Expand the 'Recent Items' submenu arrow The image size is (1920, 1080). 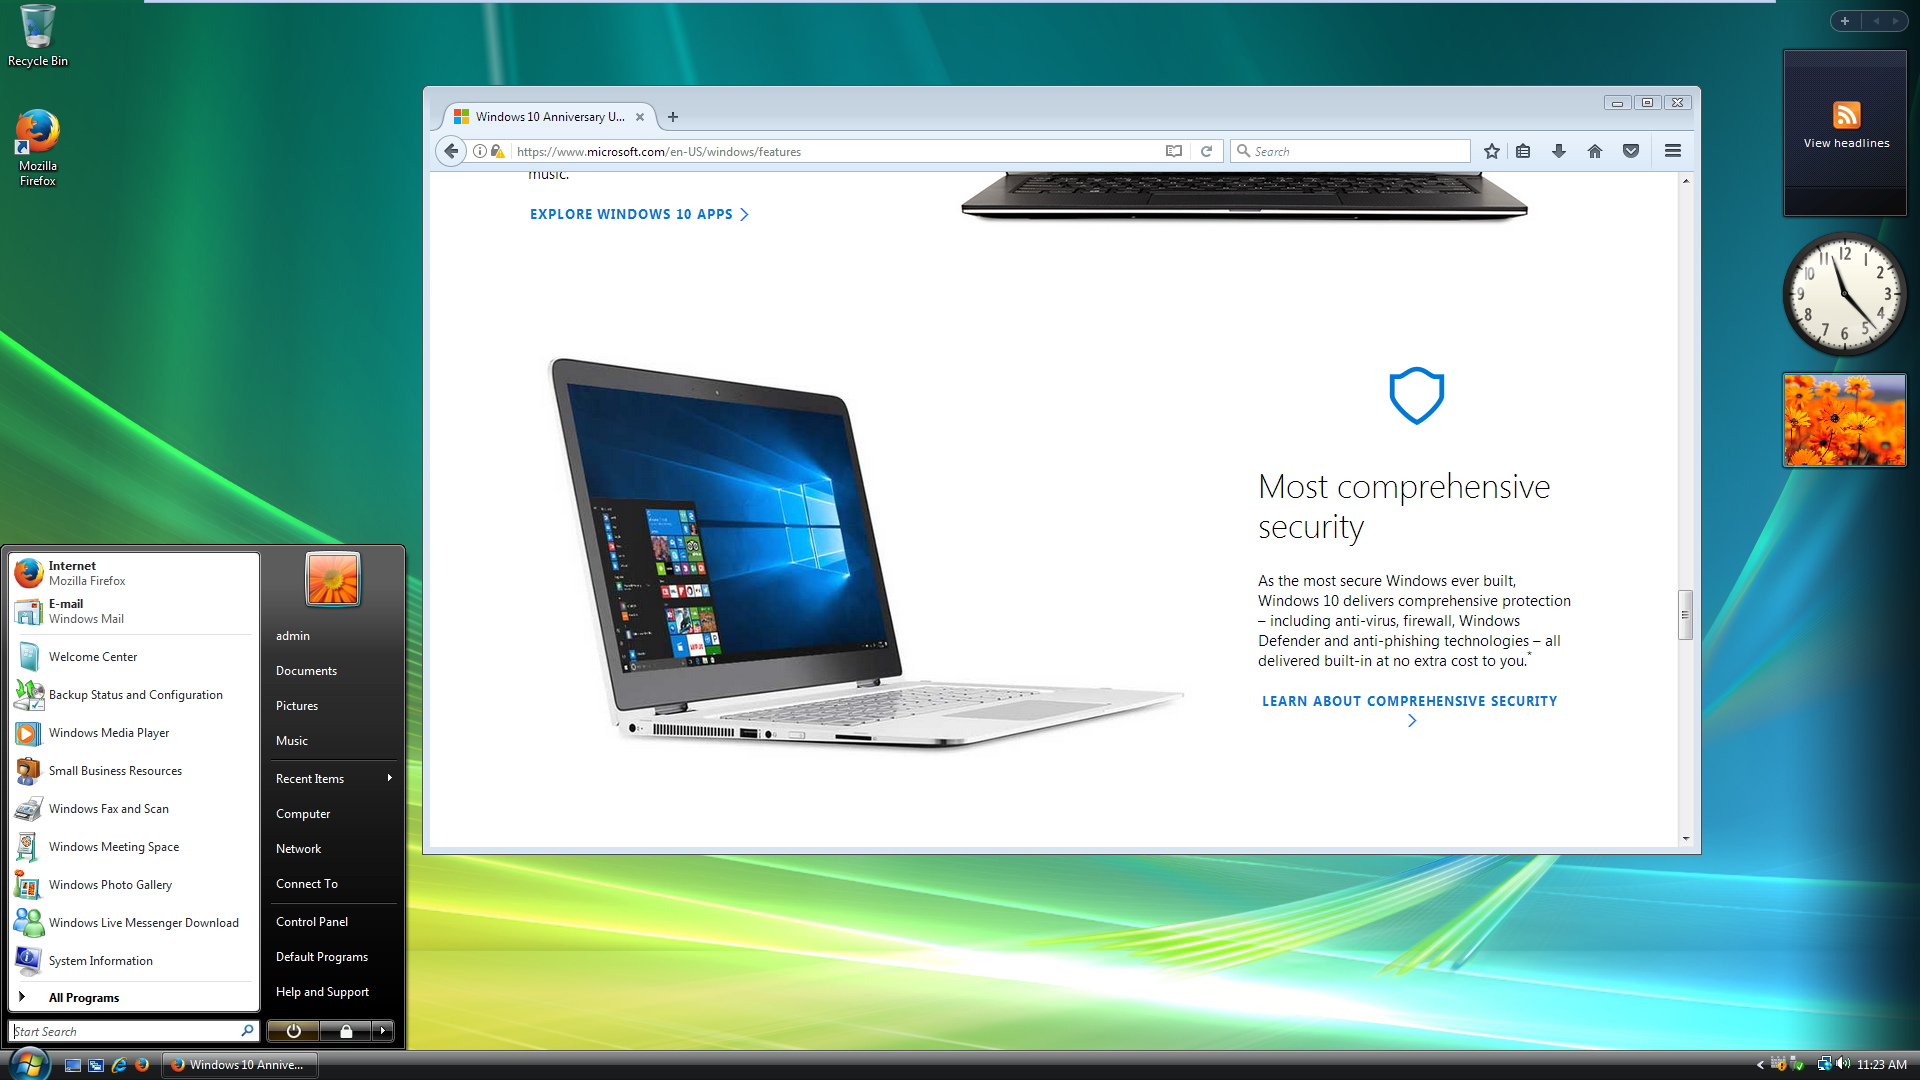coord(390,777)
